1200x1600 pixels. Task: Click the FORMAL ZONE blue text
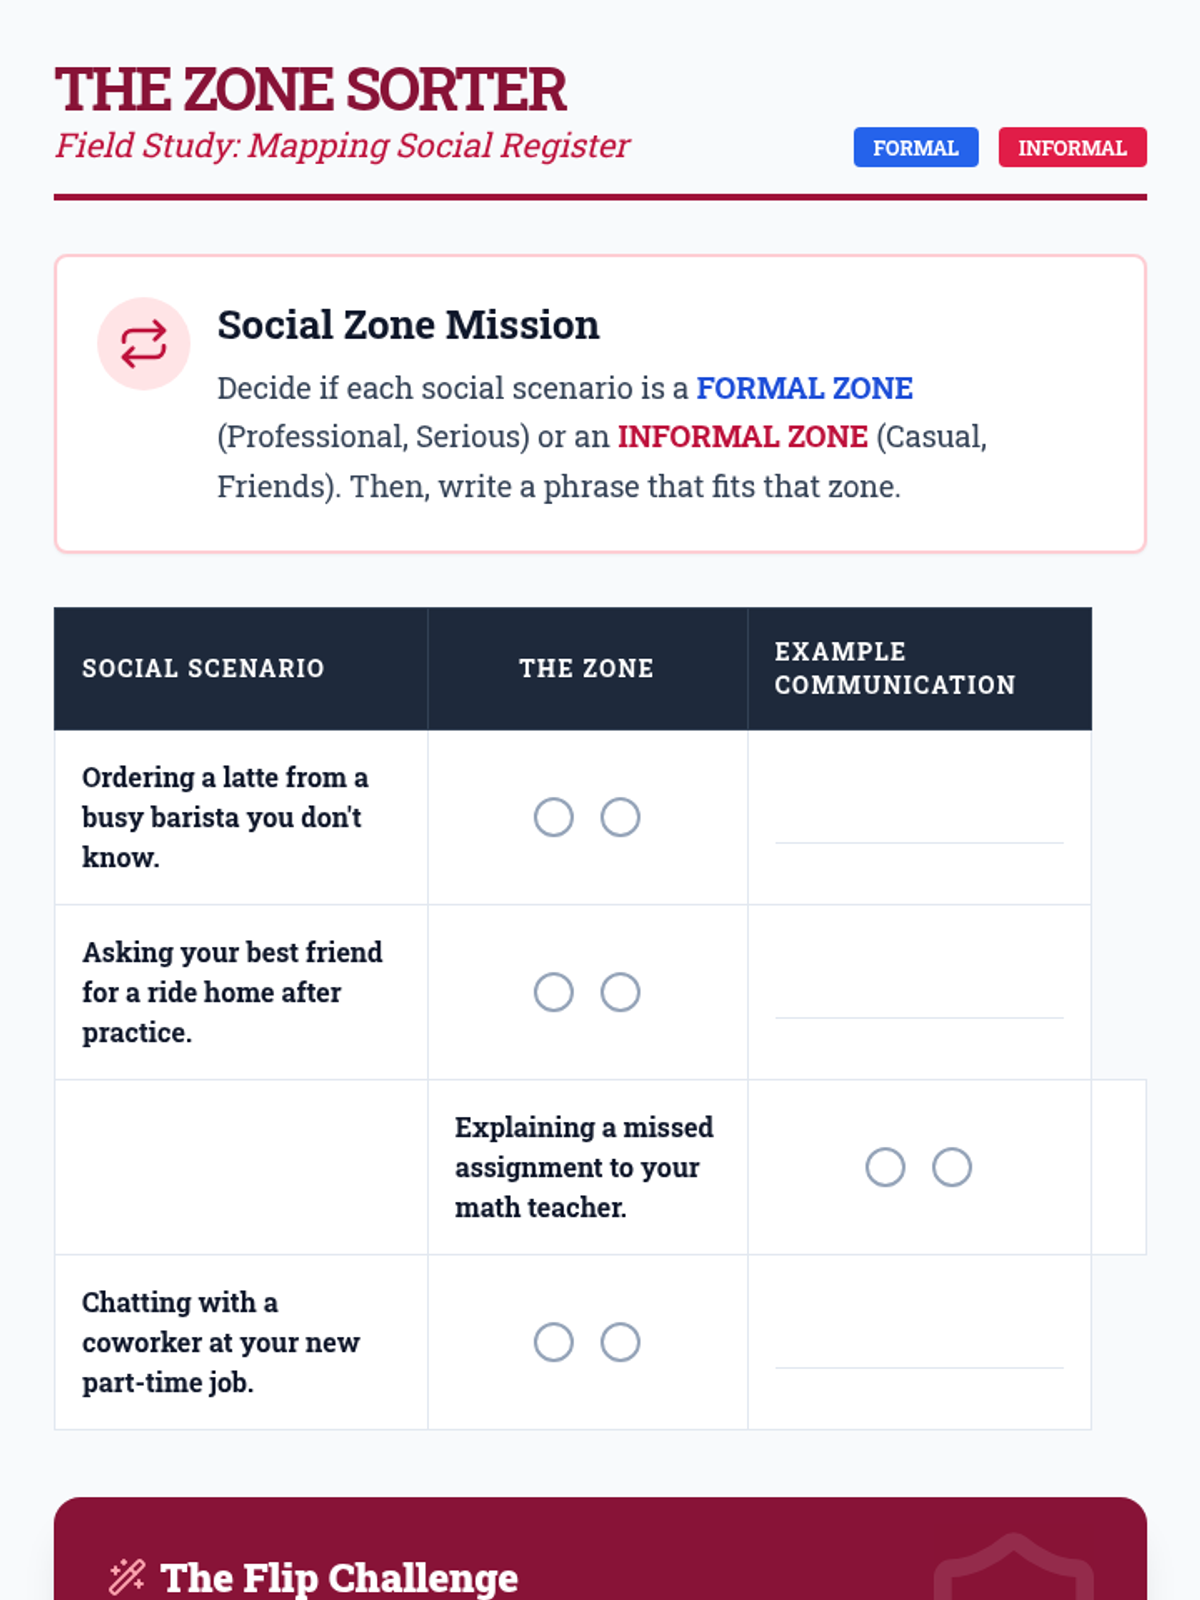[x=804, y=388]
